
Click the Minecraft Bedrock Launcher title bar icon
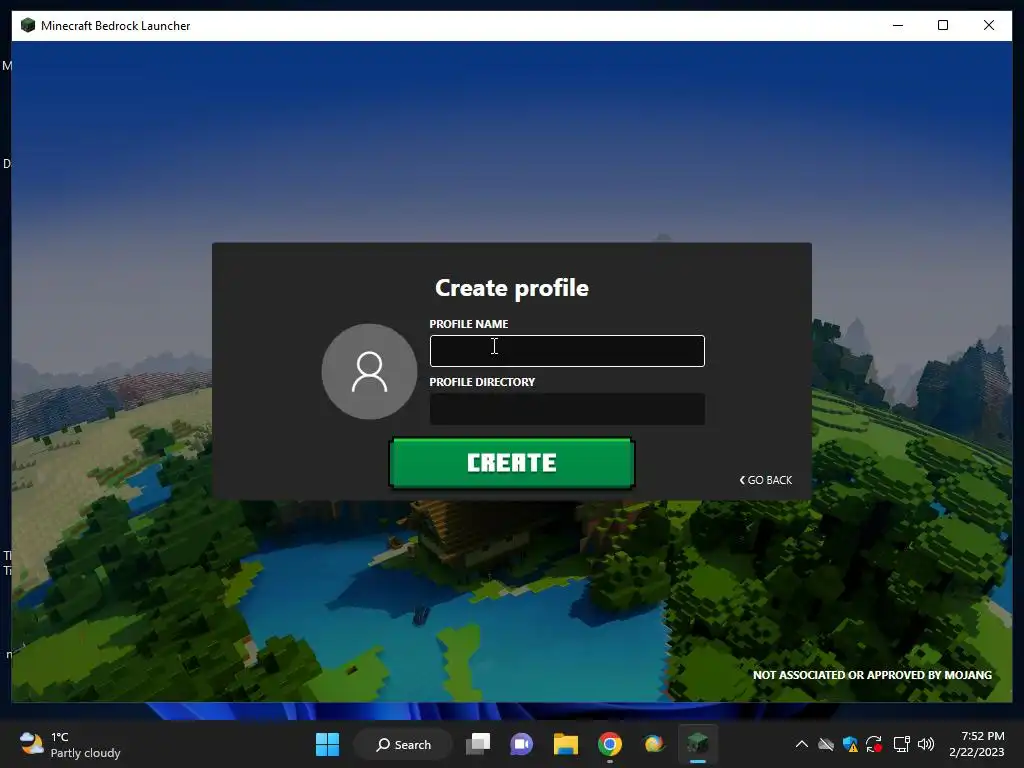tap(27, 25)
